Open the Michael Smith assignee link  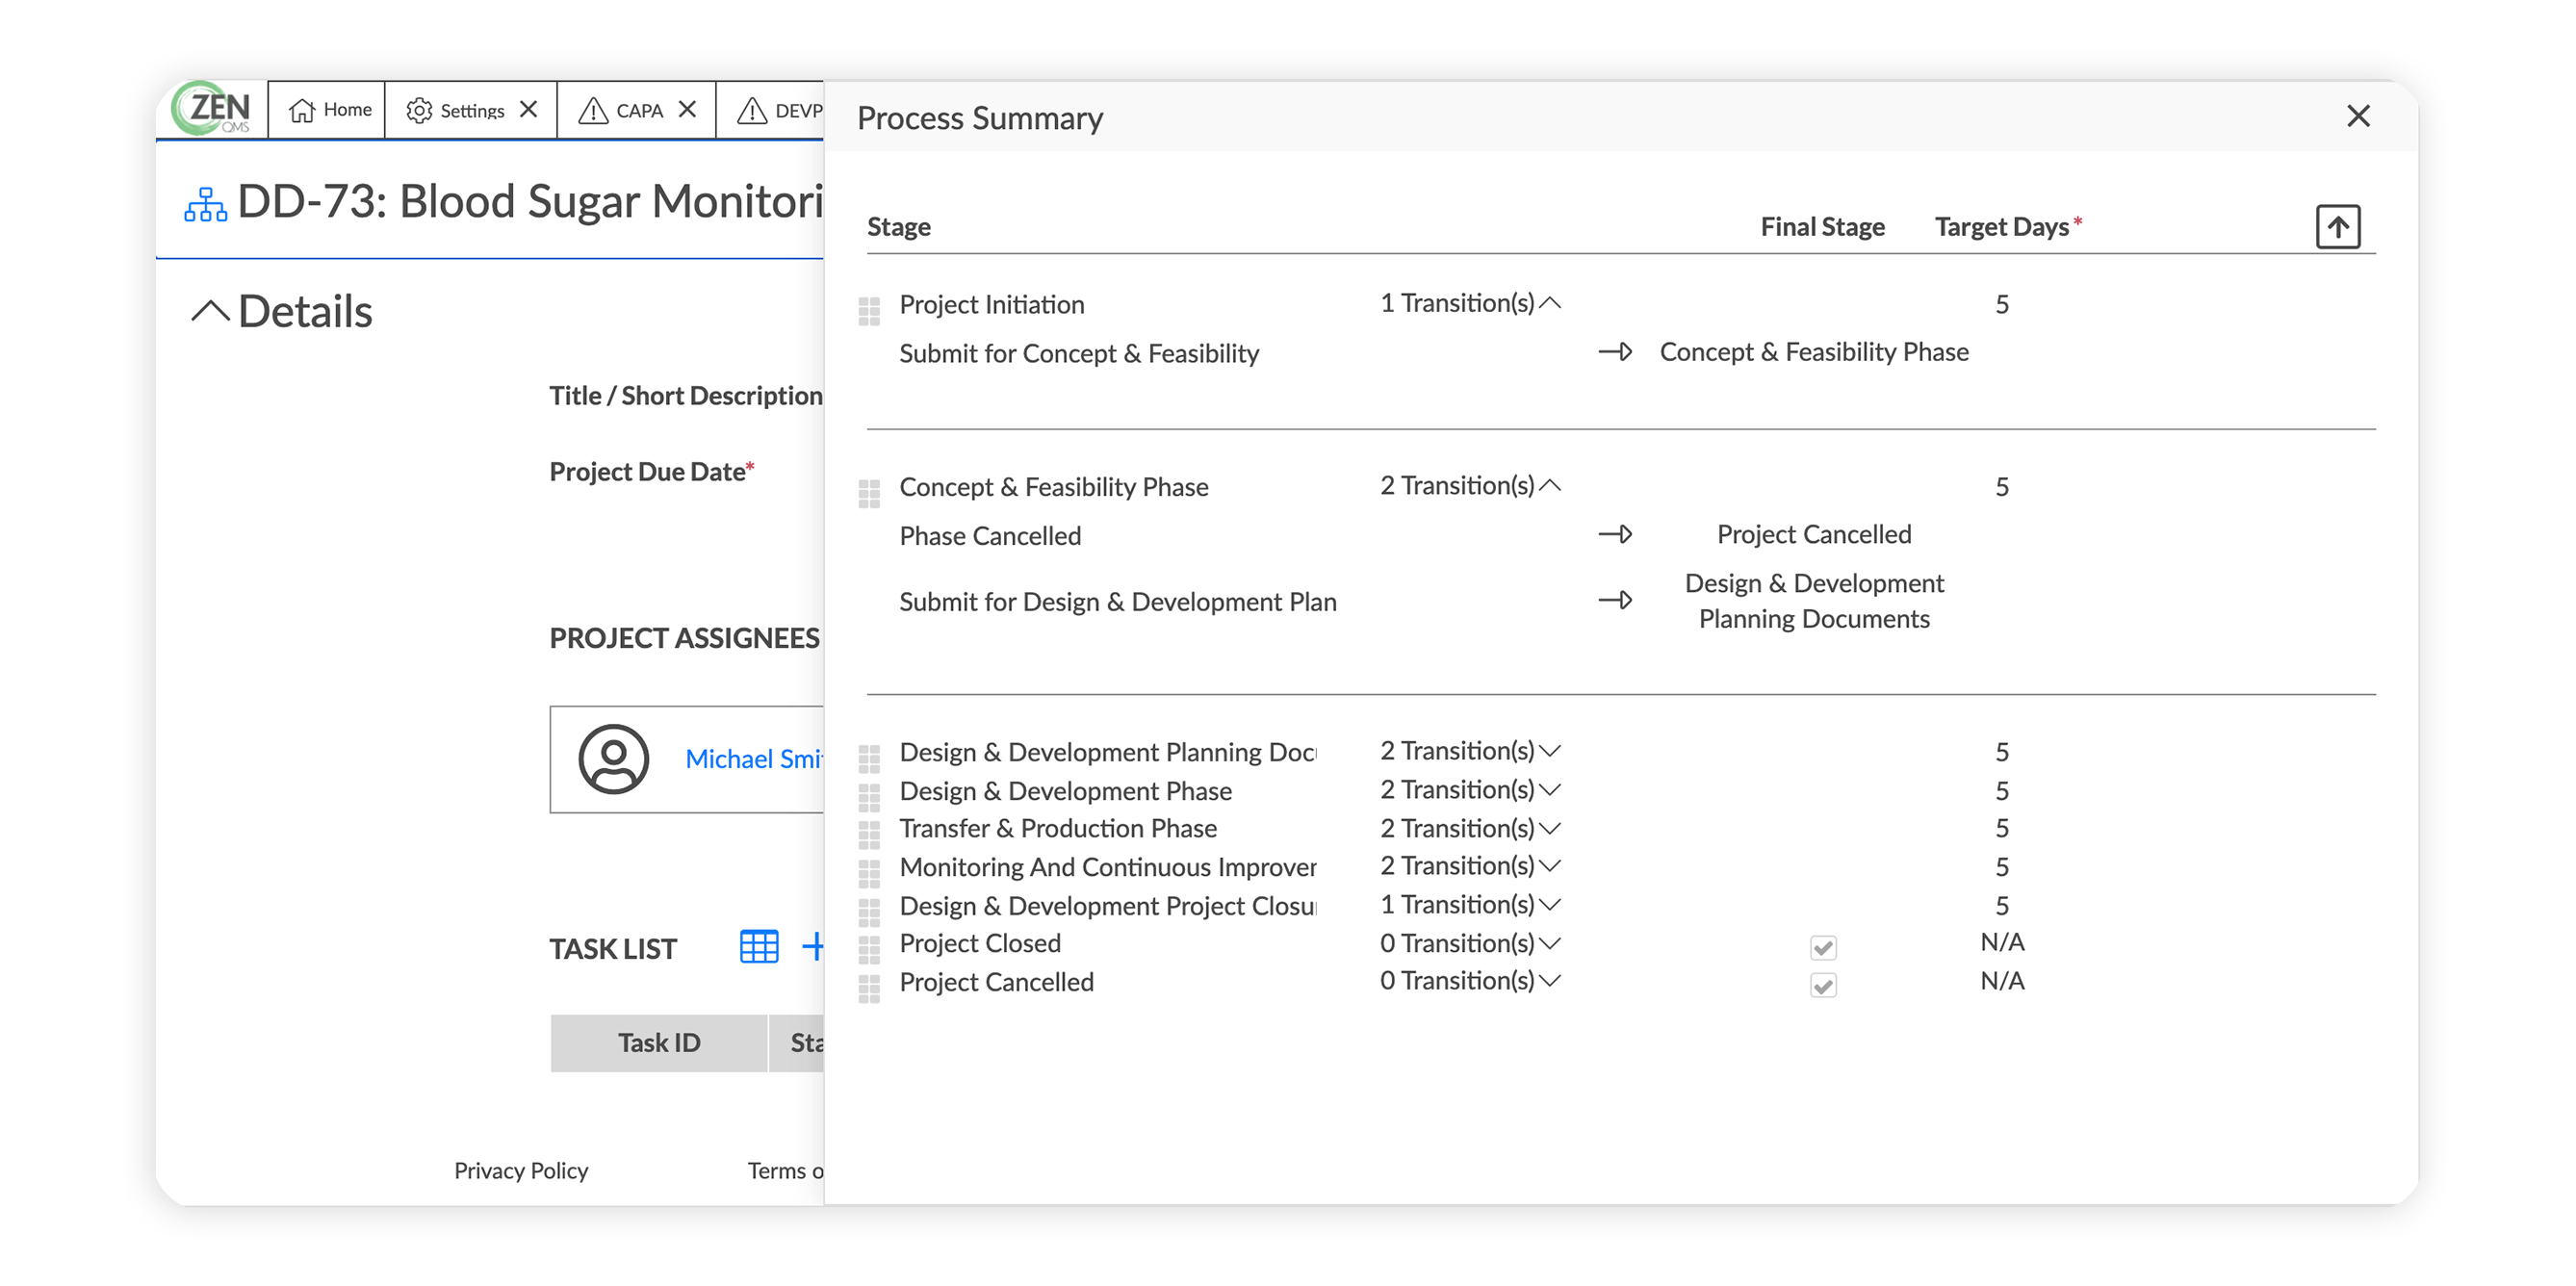[753, 759]
